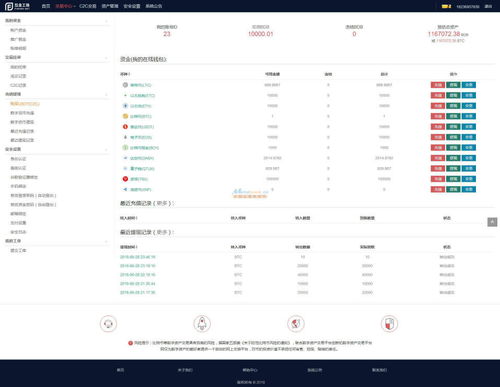
Task: Open the first withdrawal record timestamp link
Action: point(138,257)
